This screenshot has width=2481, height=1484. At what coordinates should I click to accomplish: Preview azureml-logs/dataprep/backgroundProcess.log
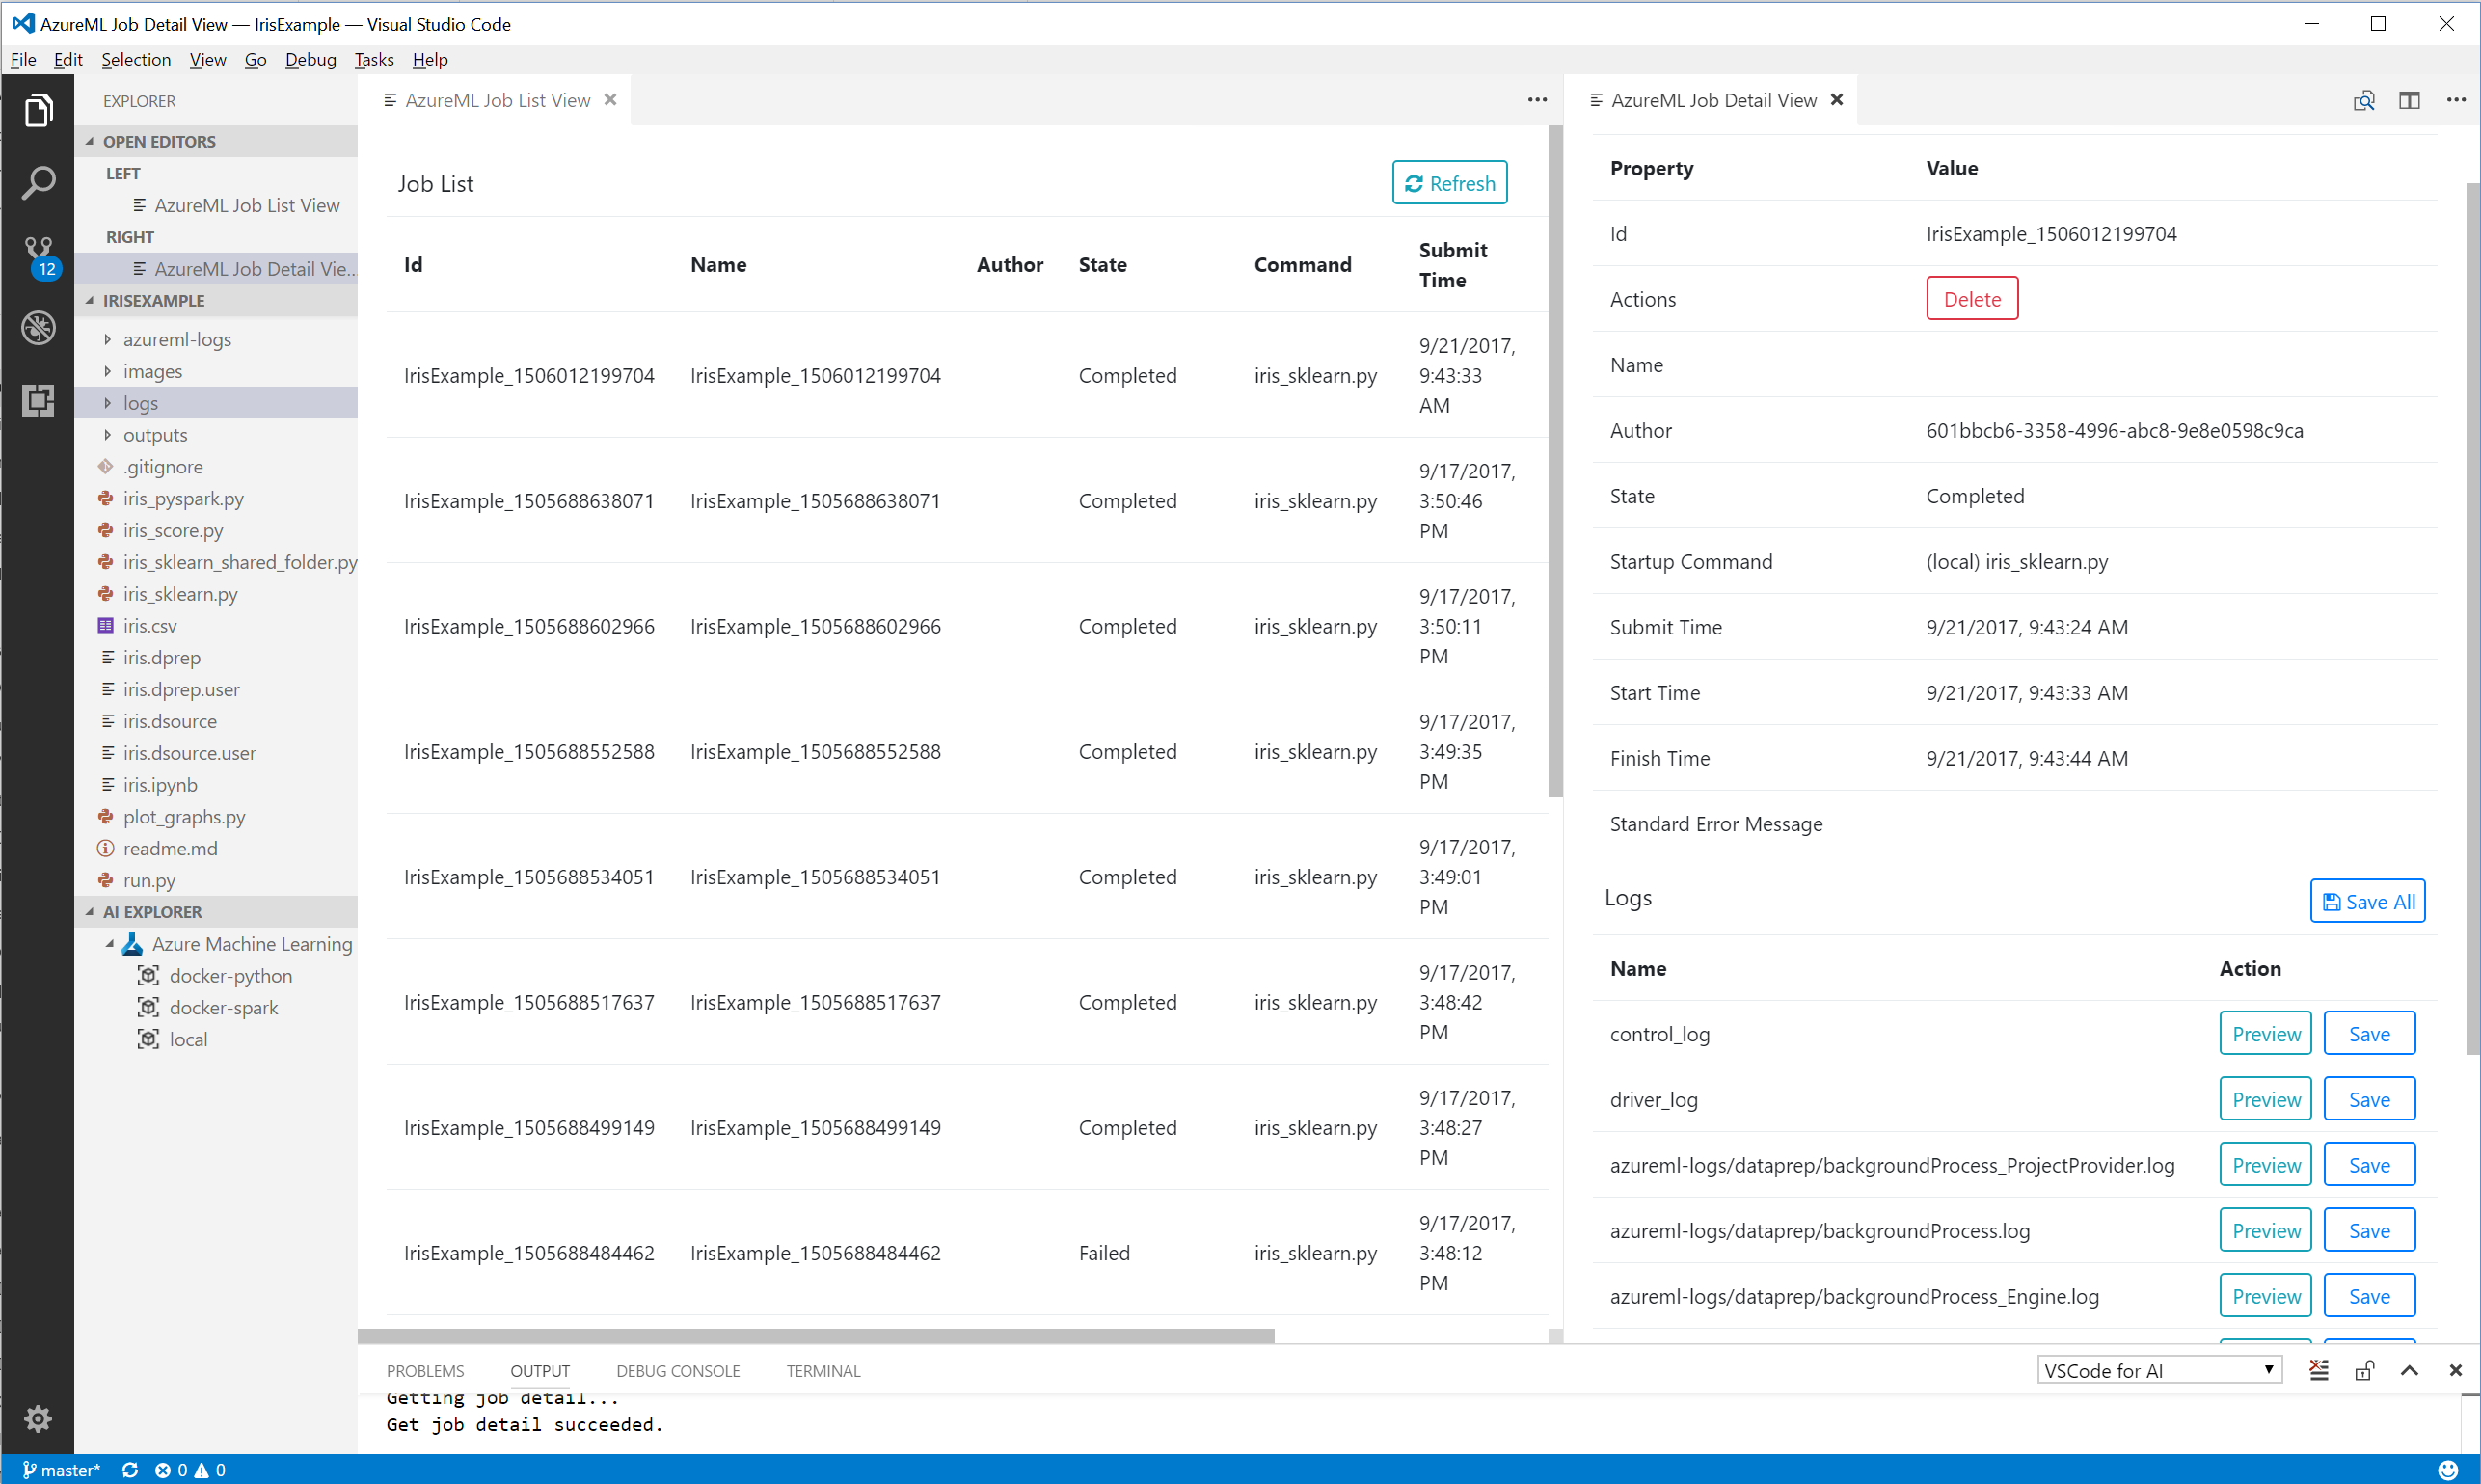tap(2265, 1230)
